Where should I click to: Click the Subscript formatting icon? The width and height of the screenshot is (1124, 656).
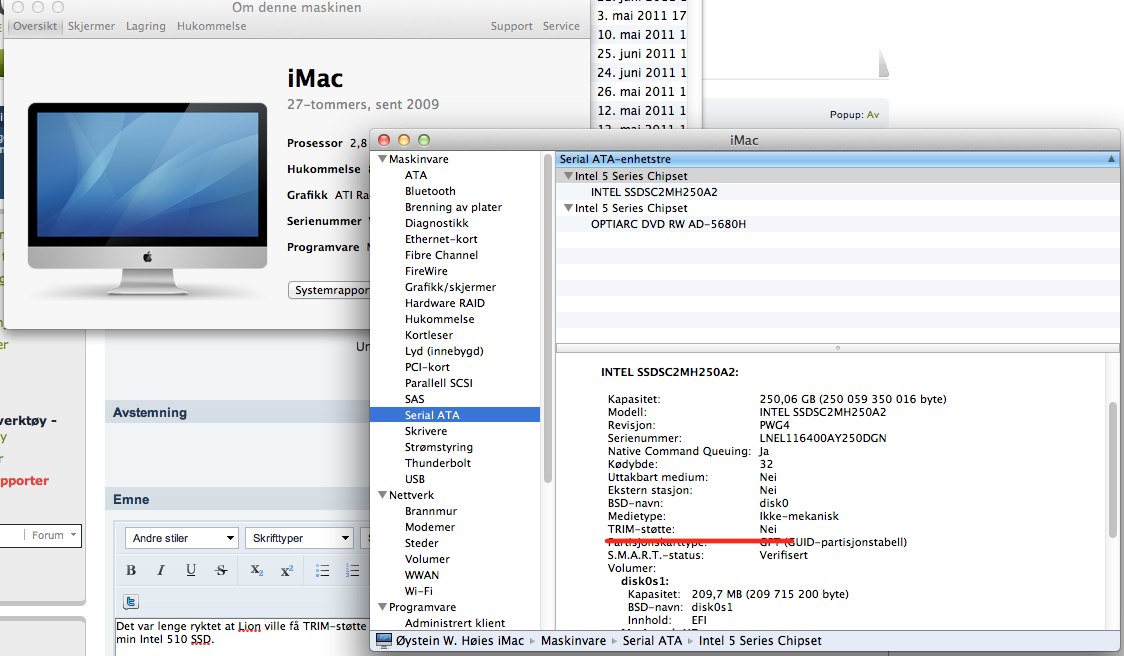257,570
